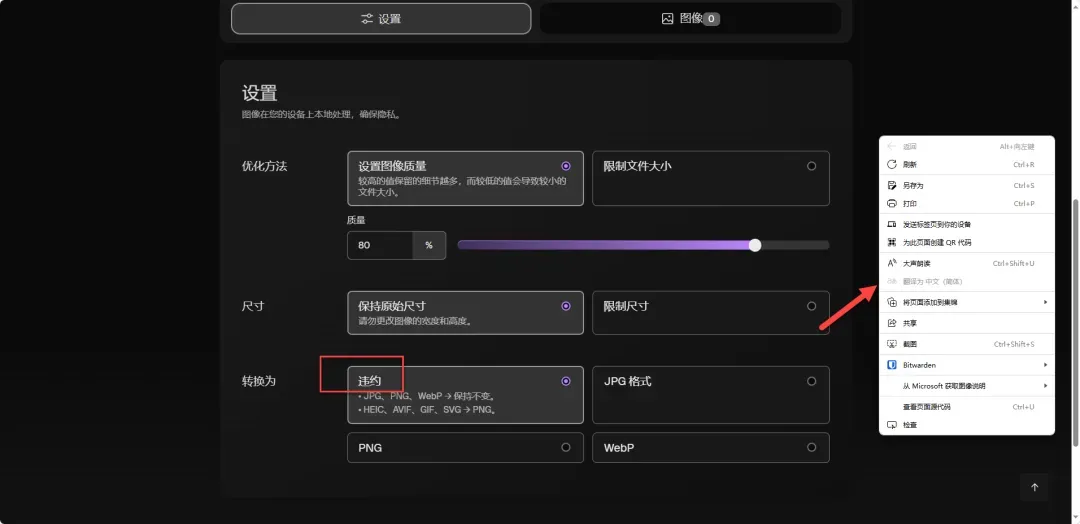Choose JPG 格式 as the output format
The height and width of the screenshot is (524, 1080).
[711, 395]
